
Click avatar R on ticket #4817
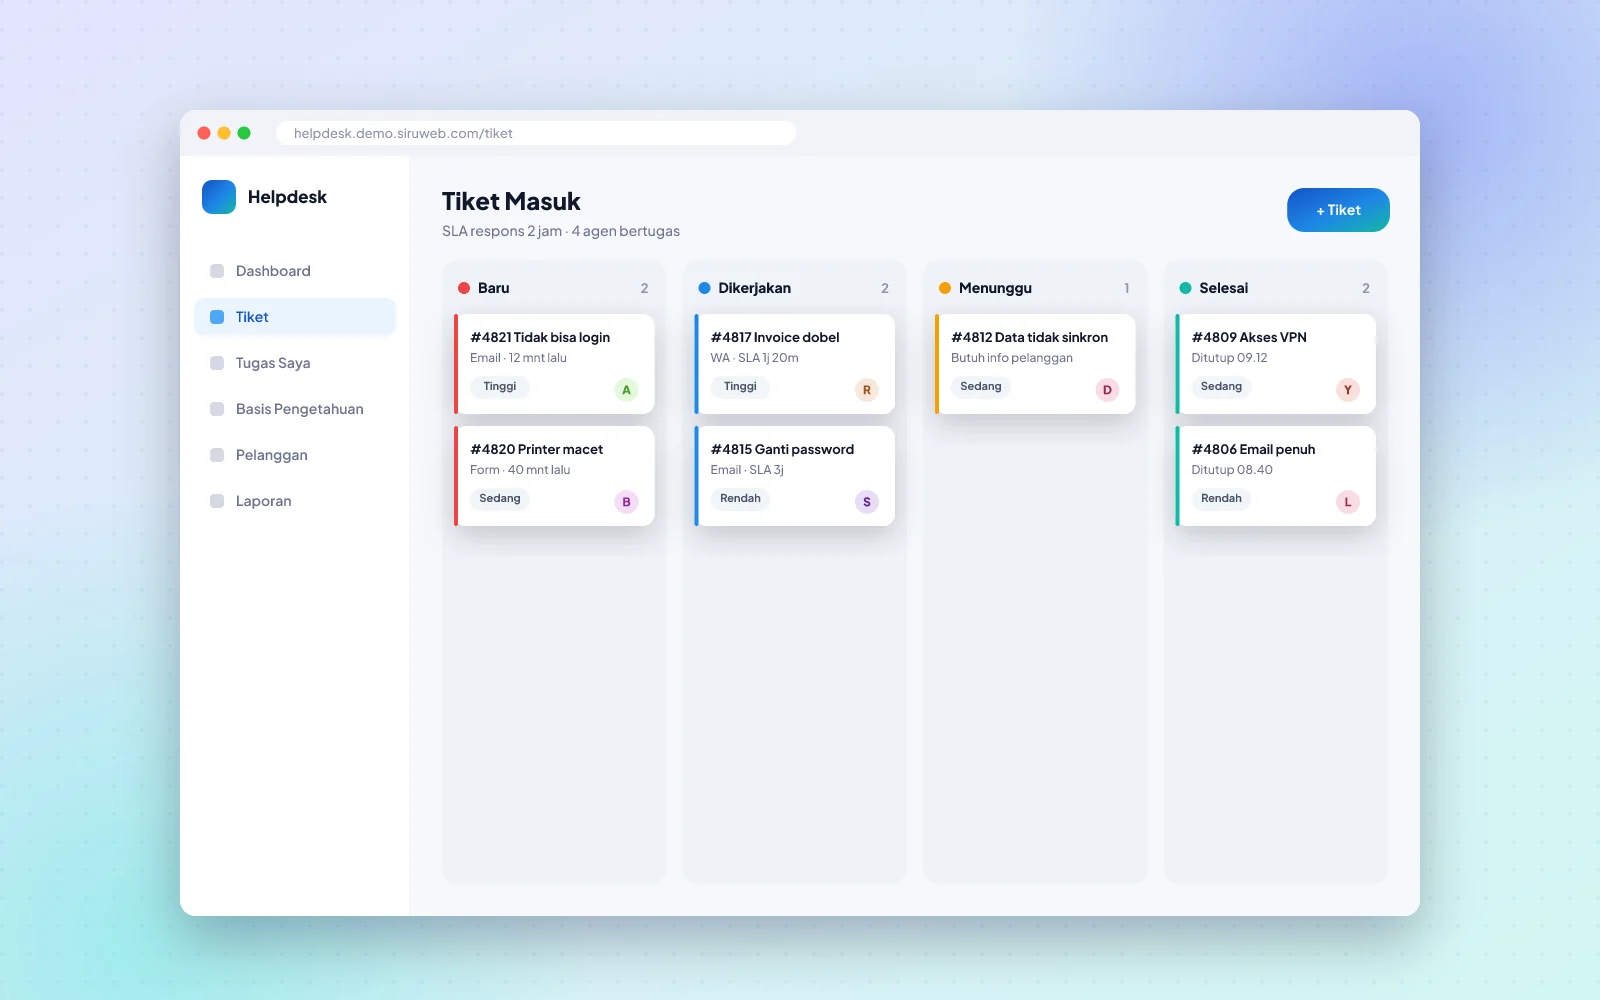[x=867, y=390]
